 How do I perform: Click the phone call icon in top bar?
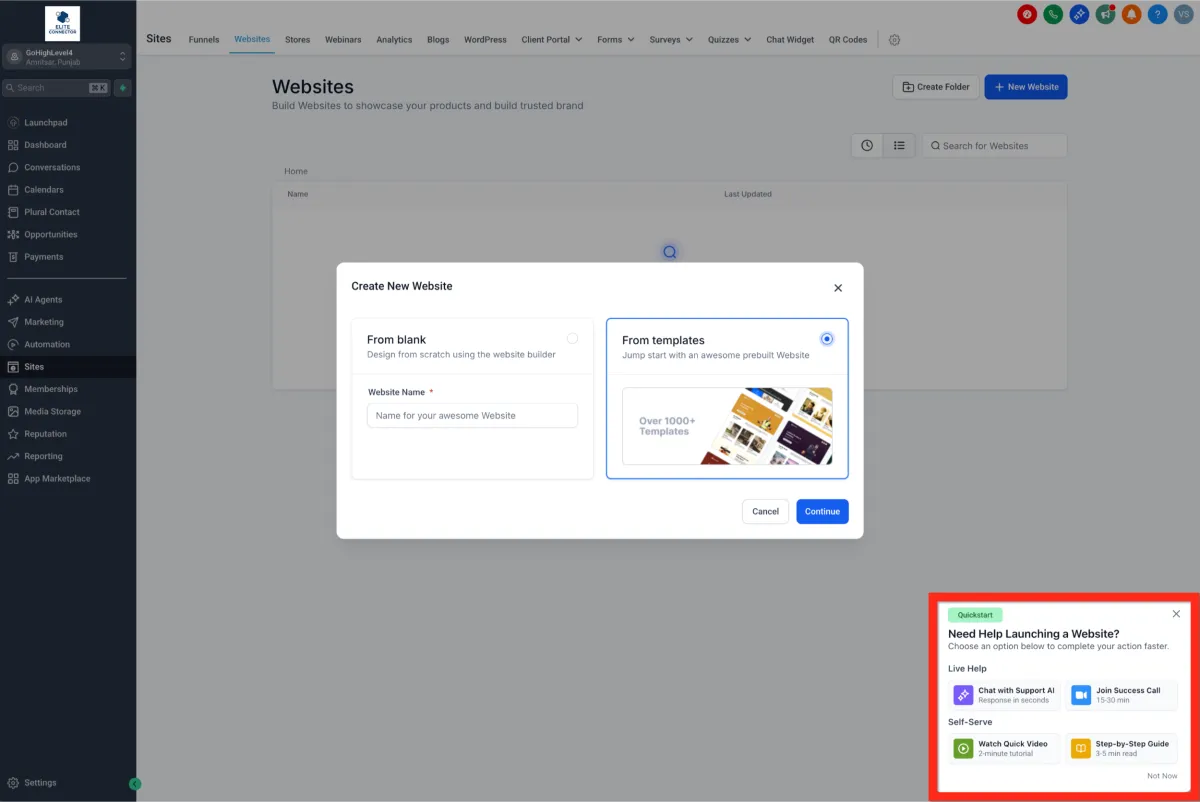pyautogui.click(x=1053, y=14)
